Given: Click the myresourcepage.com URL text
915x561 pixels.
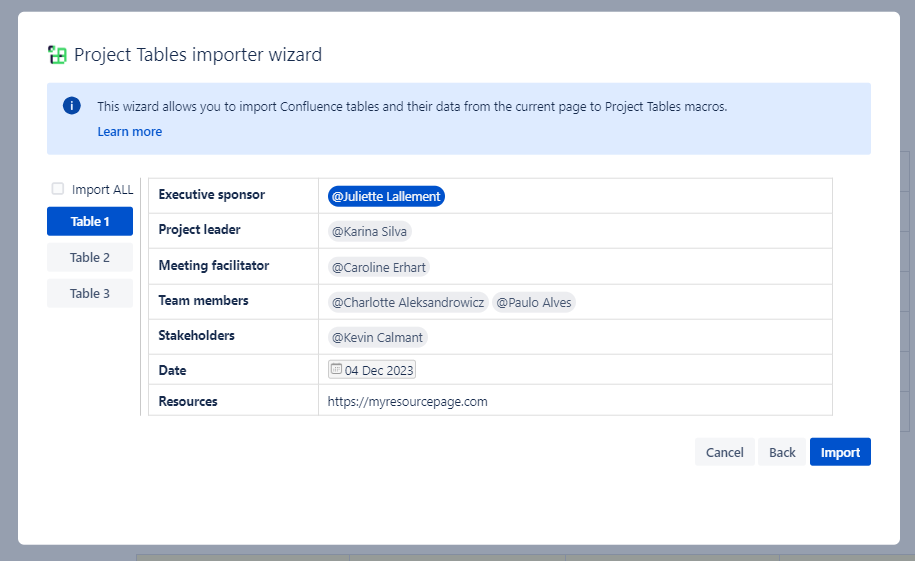Looking at the screenshot, I should pyautogui.click(x=407, y=402).
